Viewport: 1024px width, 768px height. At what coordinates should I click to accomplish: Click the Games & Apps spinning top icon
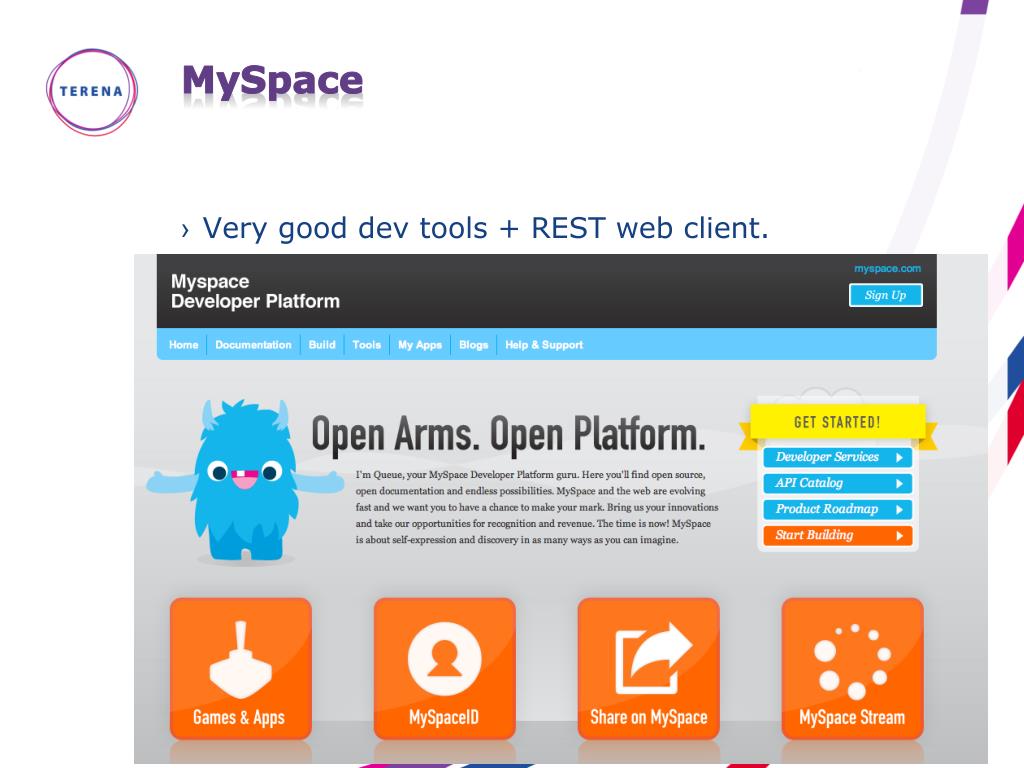(240, 660)
